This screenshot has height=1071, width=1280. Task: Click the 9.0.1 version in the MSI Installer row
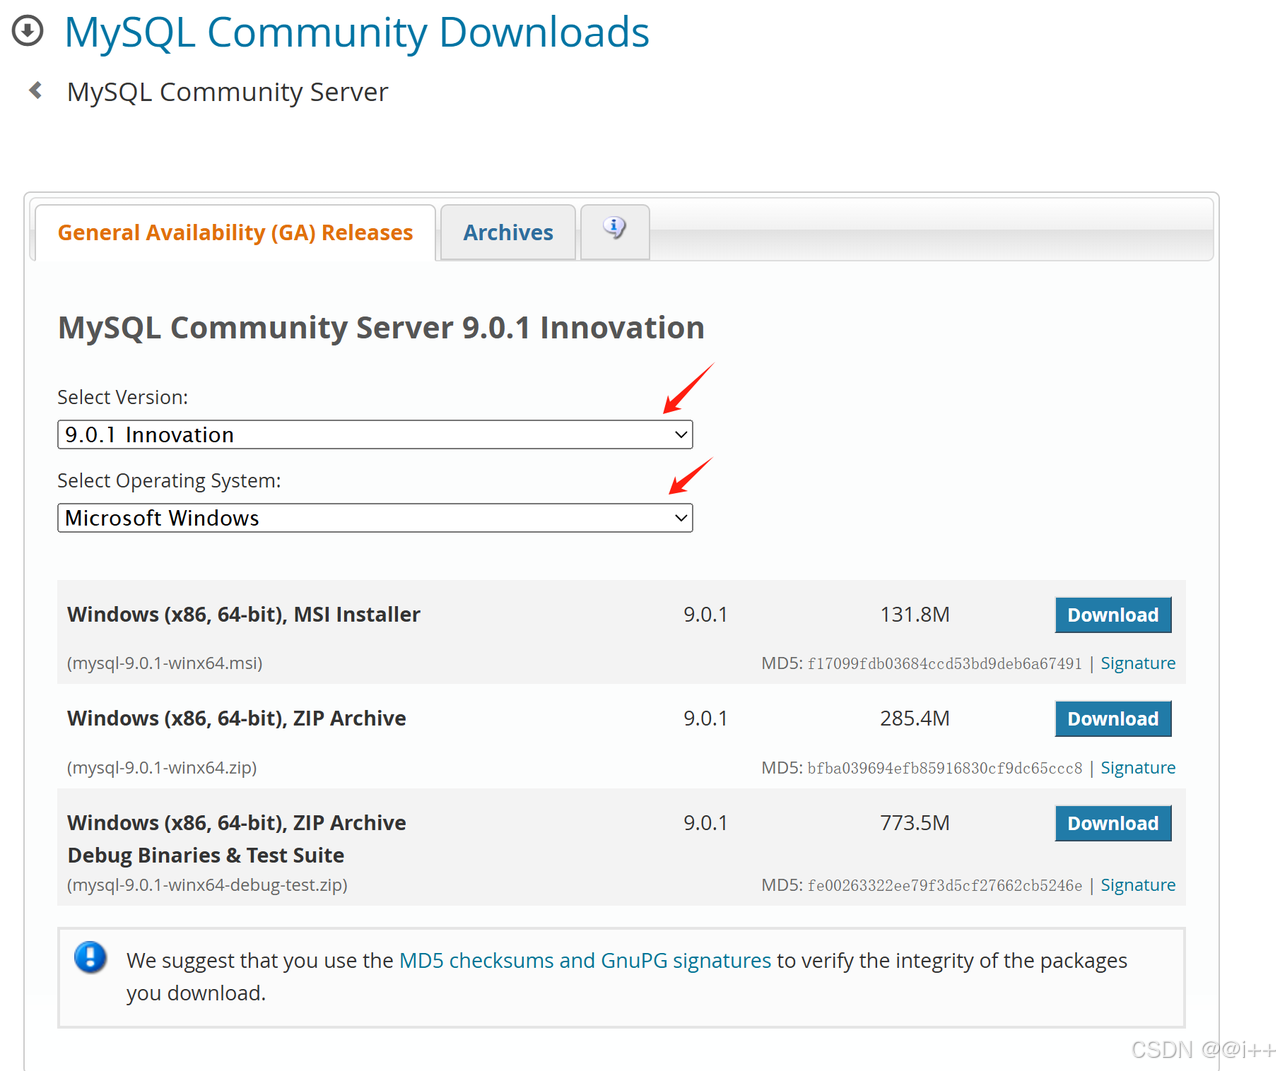click(706, 614)
